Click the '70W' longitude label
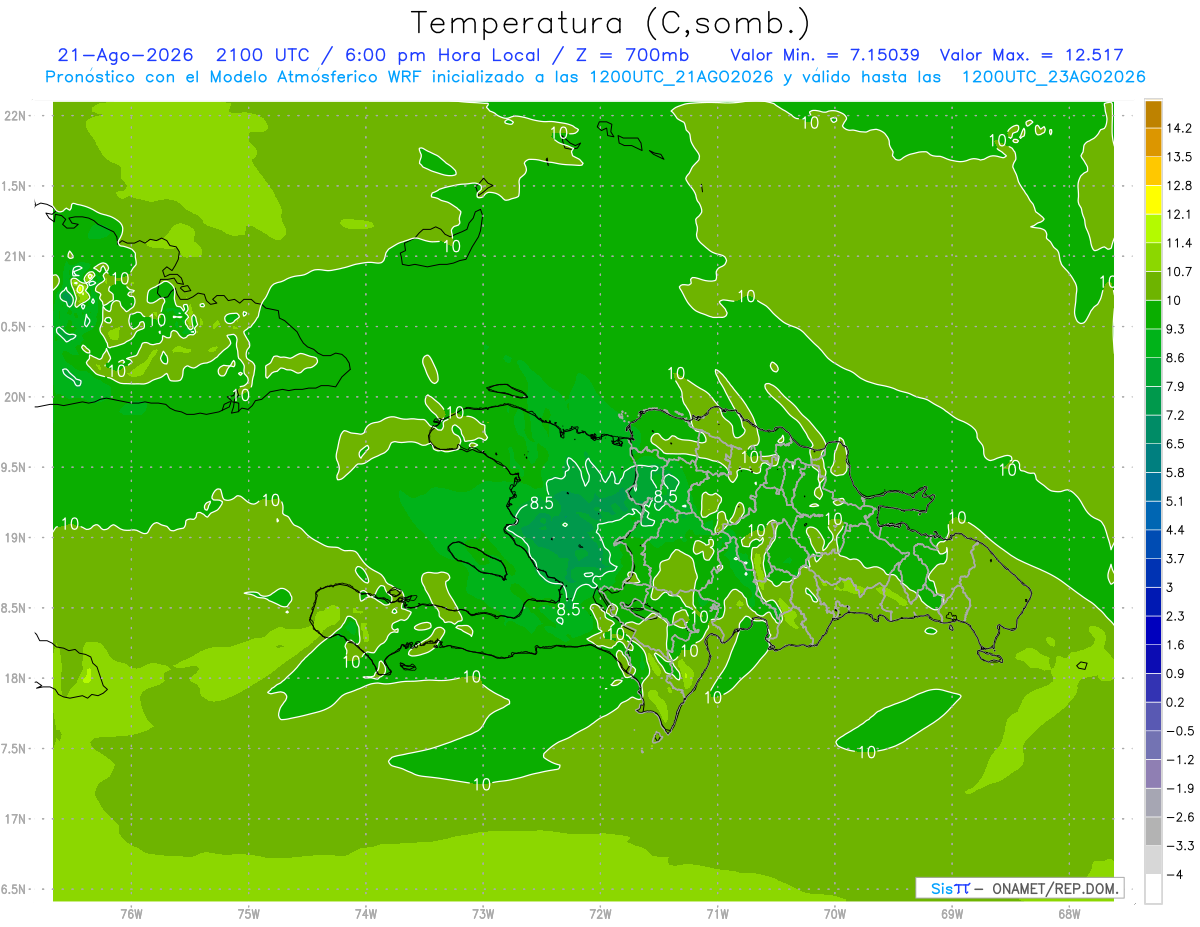The width and height of the screenshot is (1200, 927). click(x=835, y=914)
